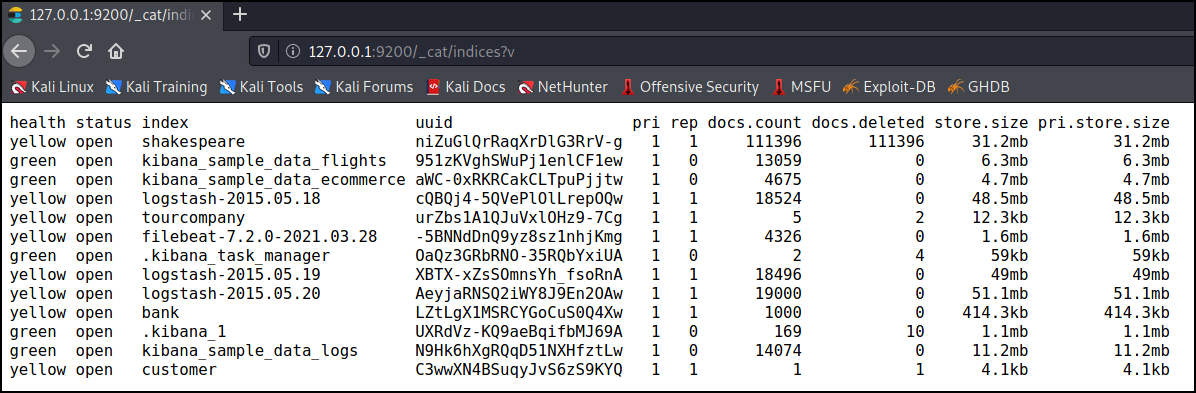1196x393 pixels.
Task: Click the 'docs.deleted' column header
Action: coord(868,123)
